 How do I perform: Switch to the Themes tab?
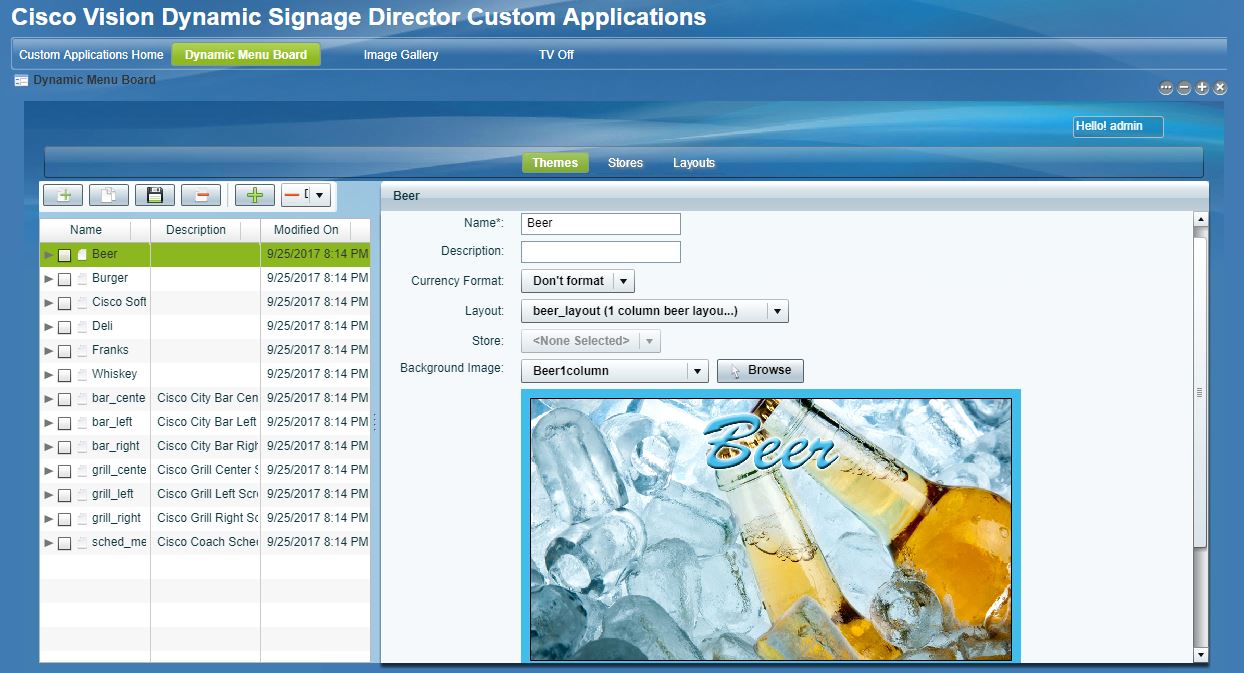[555, 163]
